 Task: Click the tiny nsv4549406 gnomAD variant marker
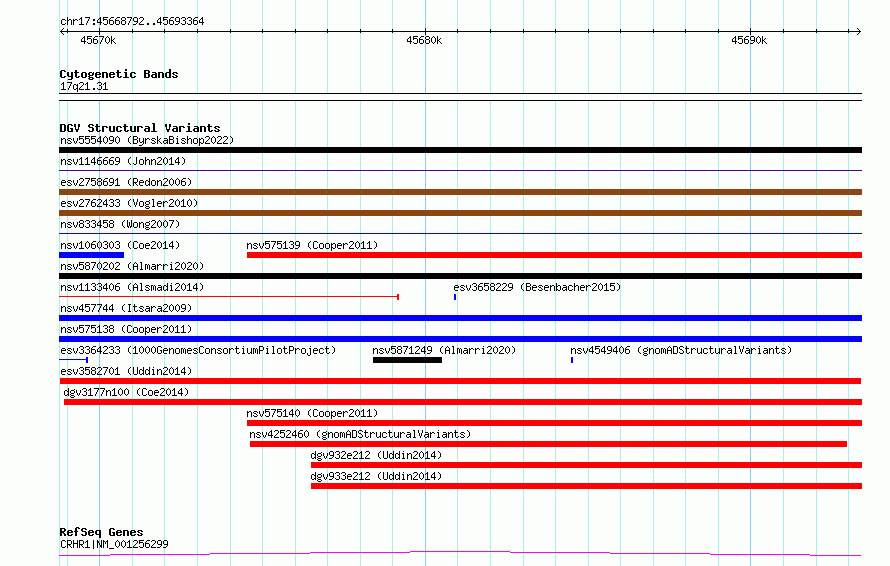[572, 360]
